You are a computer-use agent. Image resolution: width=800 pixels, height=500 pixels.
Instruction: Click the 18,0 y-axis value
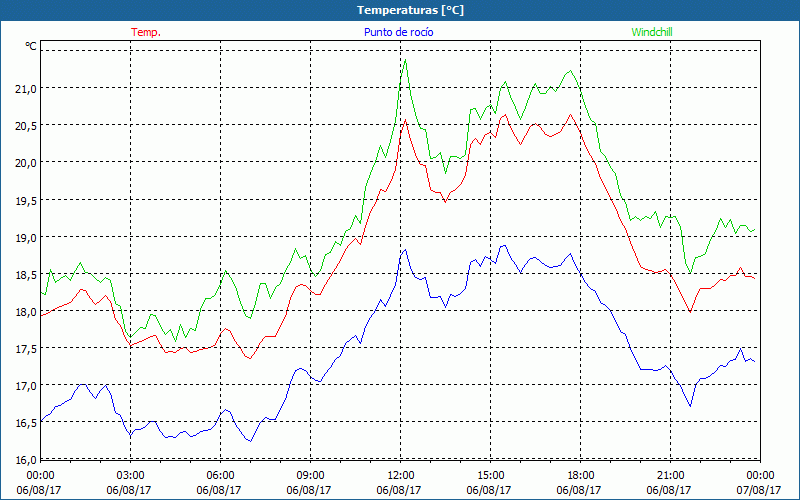26,312
